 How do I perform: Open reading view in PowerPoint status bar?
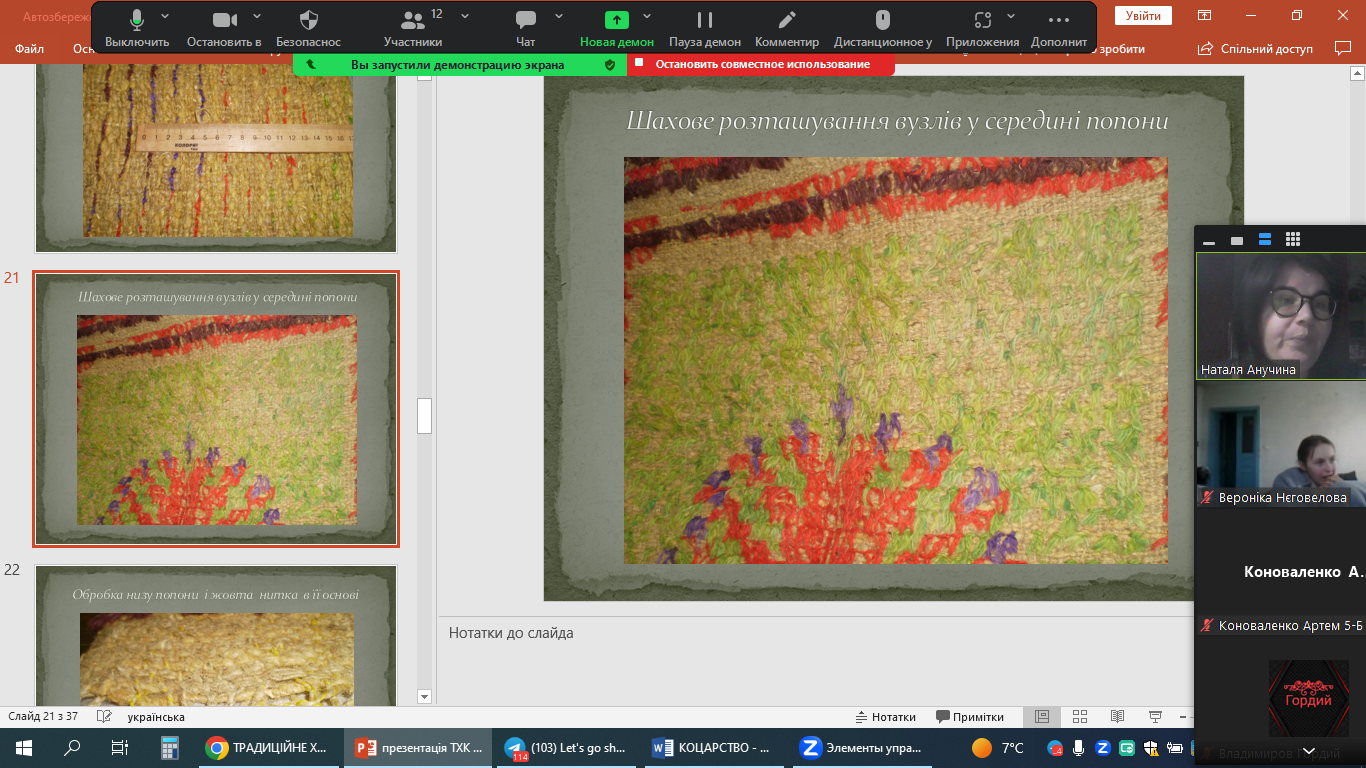point(1117,717)
